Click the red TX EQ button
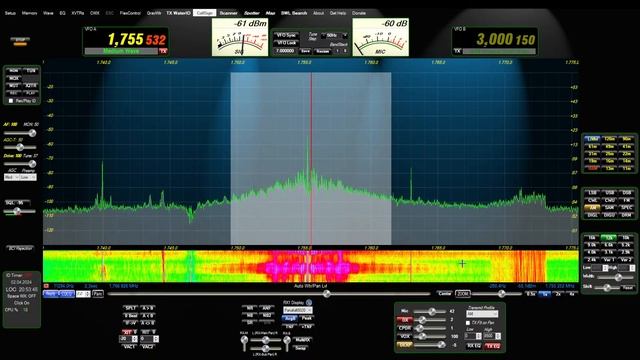Screen dimensions: 640x360 [493, 346]
